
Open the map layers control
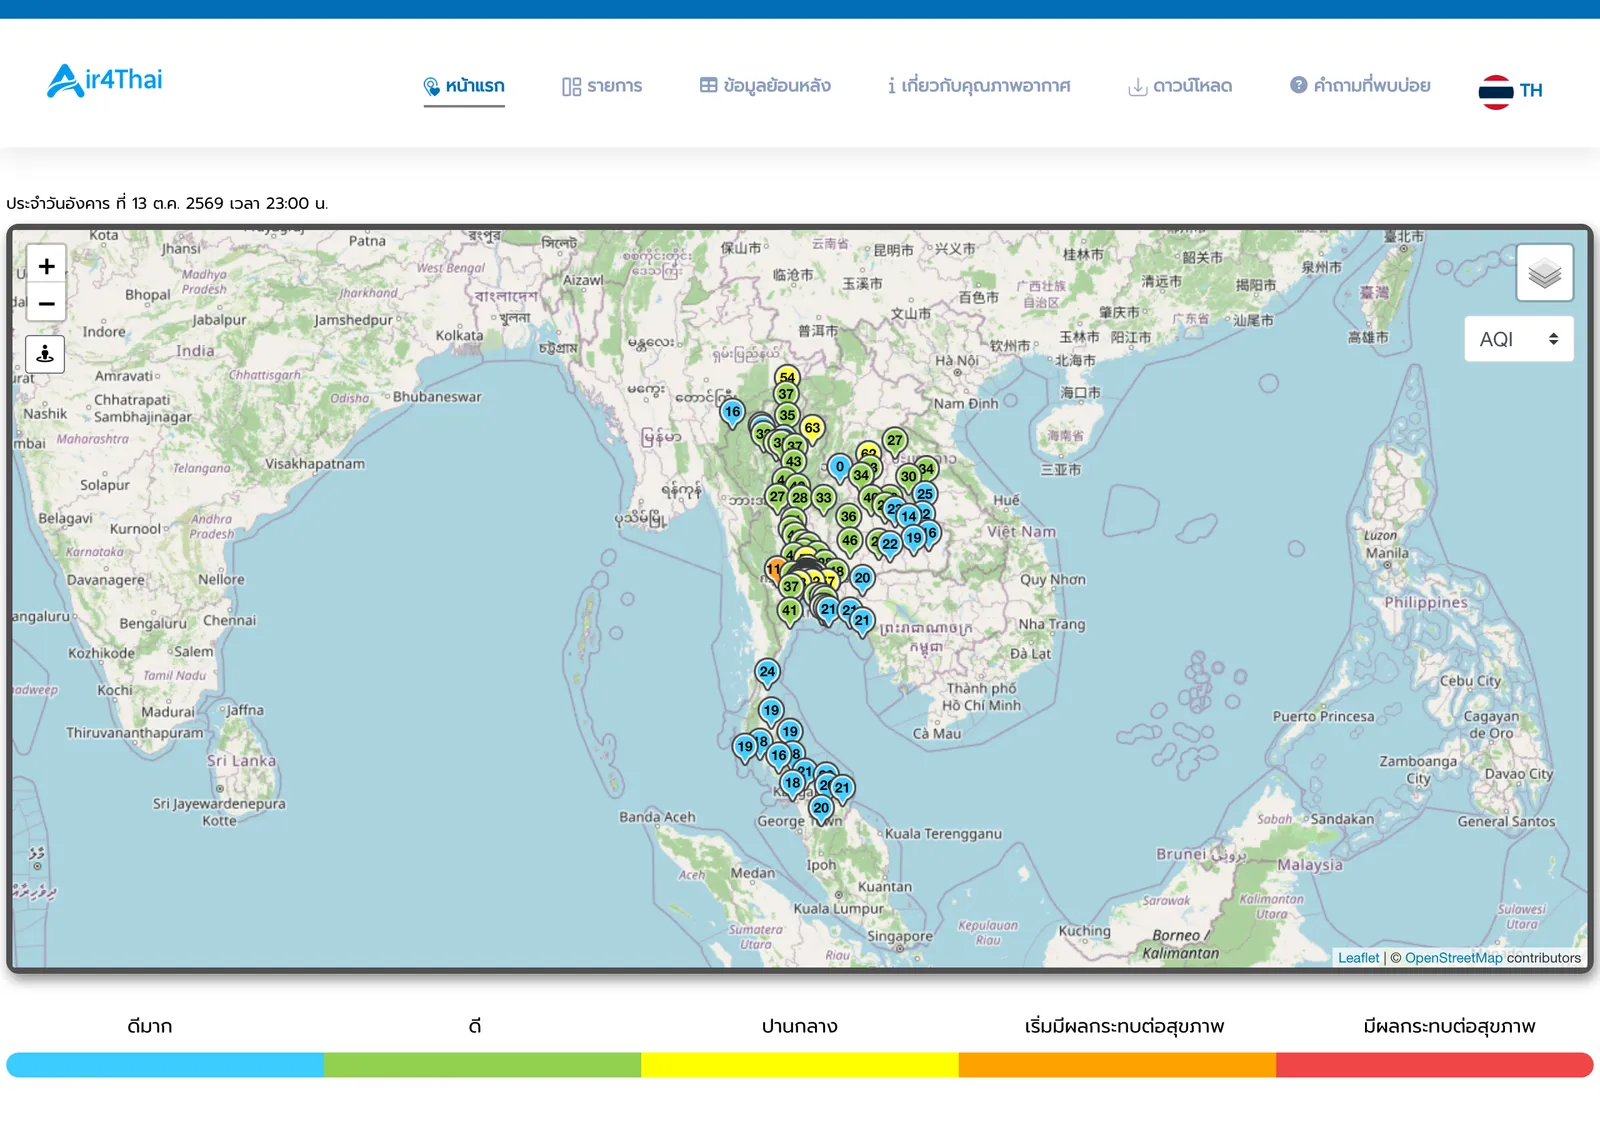tap(1544, 272)
